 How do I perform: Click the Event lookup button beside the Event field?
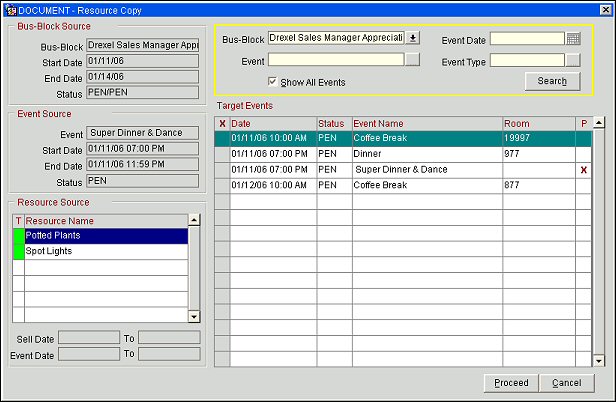click(x=413, y=61)
